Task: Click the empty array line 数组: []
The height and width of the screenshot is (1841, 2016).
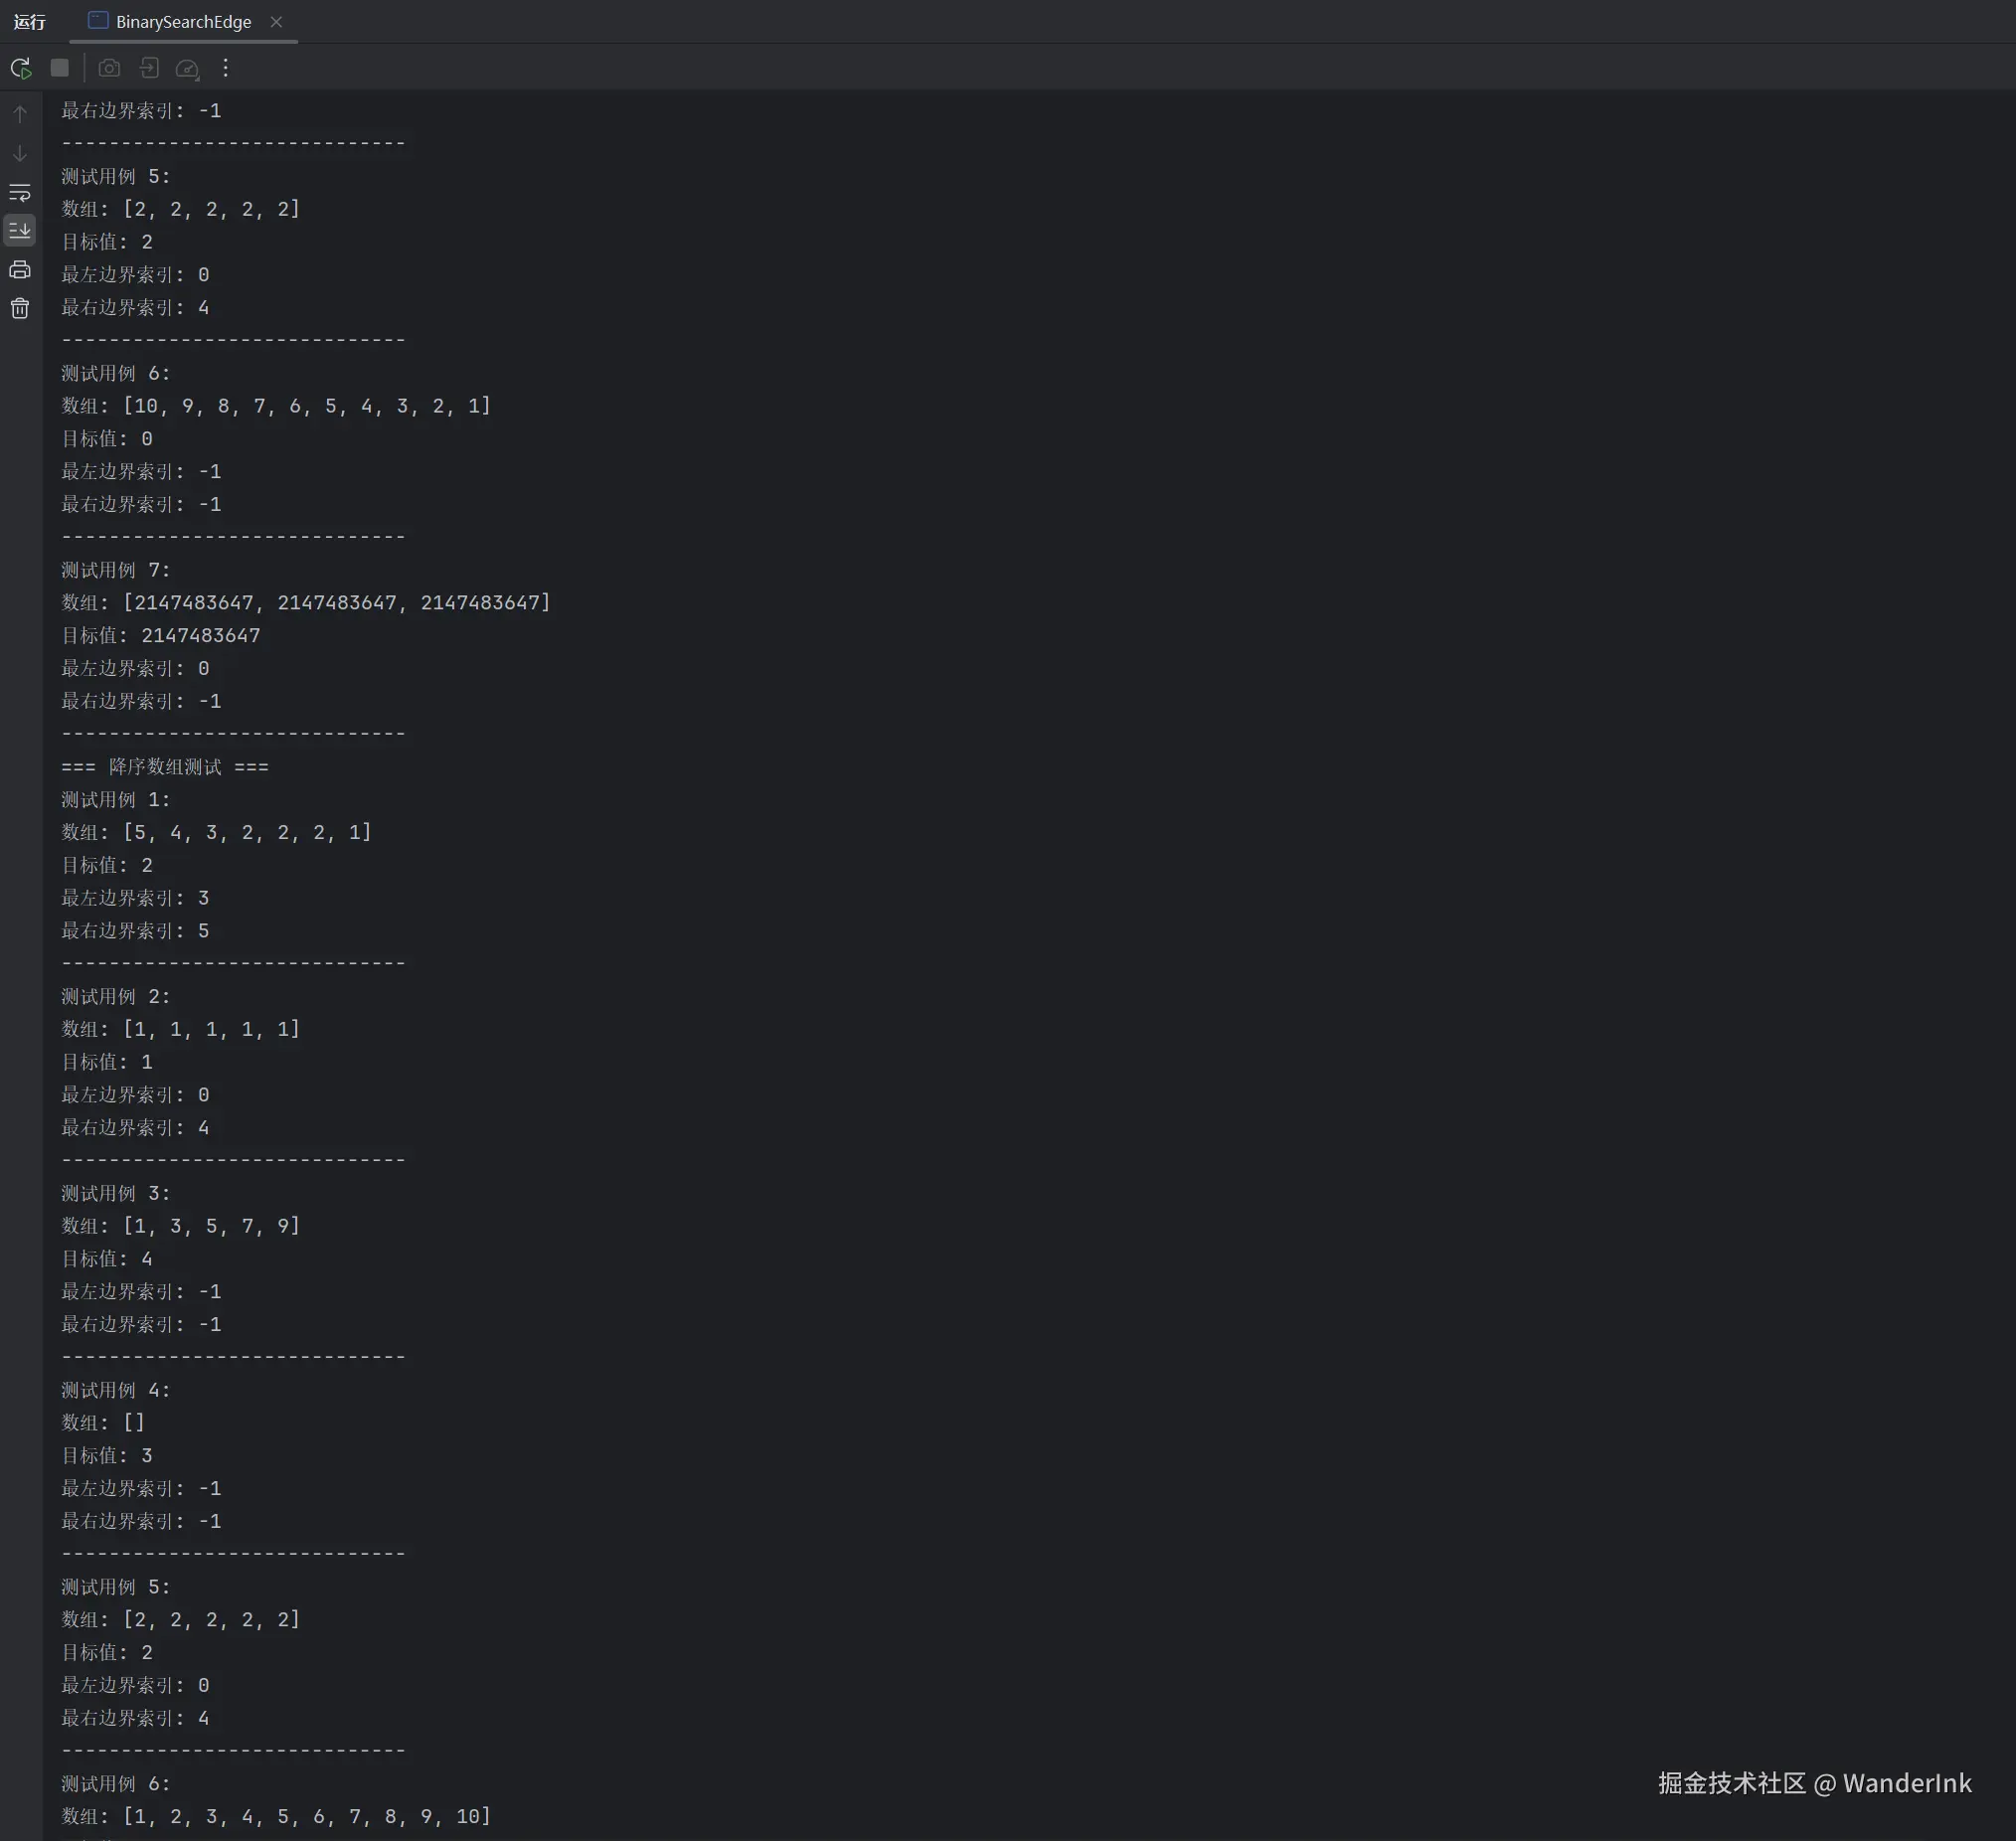Action: 103,1422
